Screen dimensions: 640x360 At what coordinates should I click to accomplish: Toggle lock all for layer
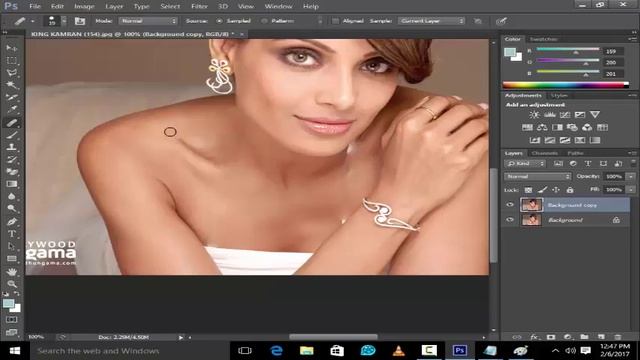tap(570, 190)
